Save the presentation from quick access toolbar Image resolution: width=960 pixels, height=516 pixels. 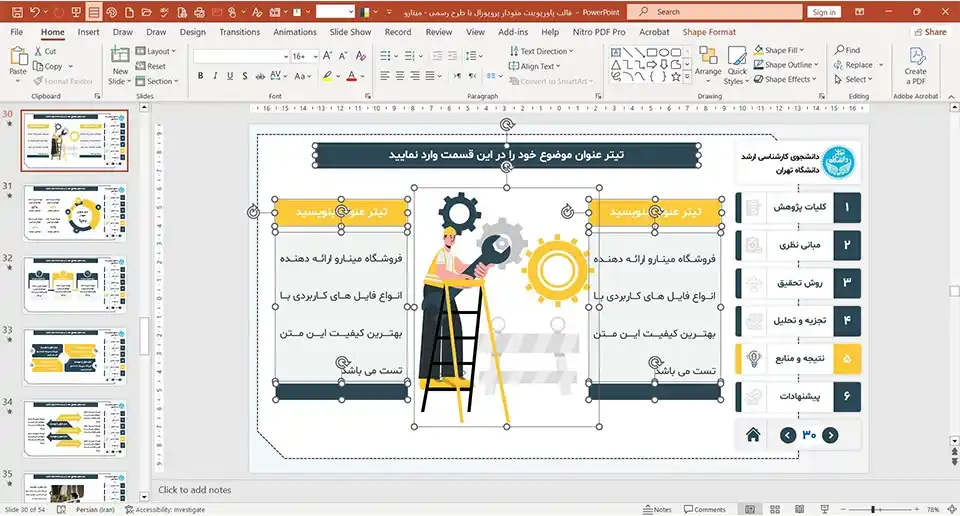point(17,12)
